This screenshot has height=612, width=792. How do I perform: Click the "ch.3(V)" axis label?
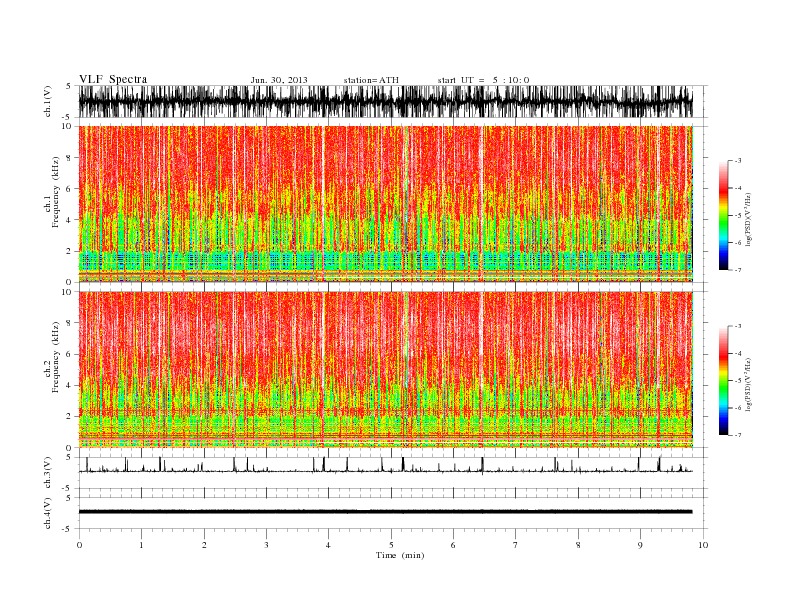pyautogui.click(x=48, y=472)
